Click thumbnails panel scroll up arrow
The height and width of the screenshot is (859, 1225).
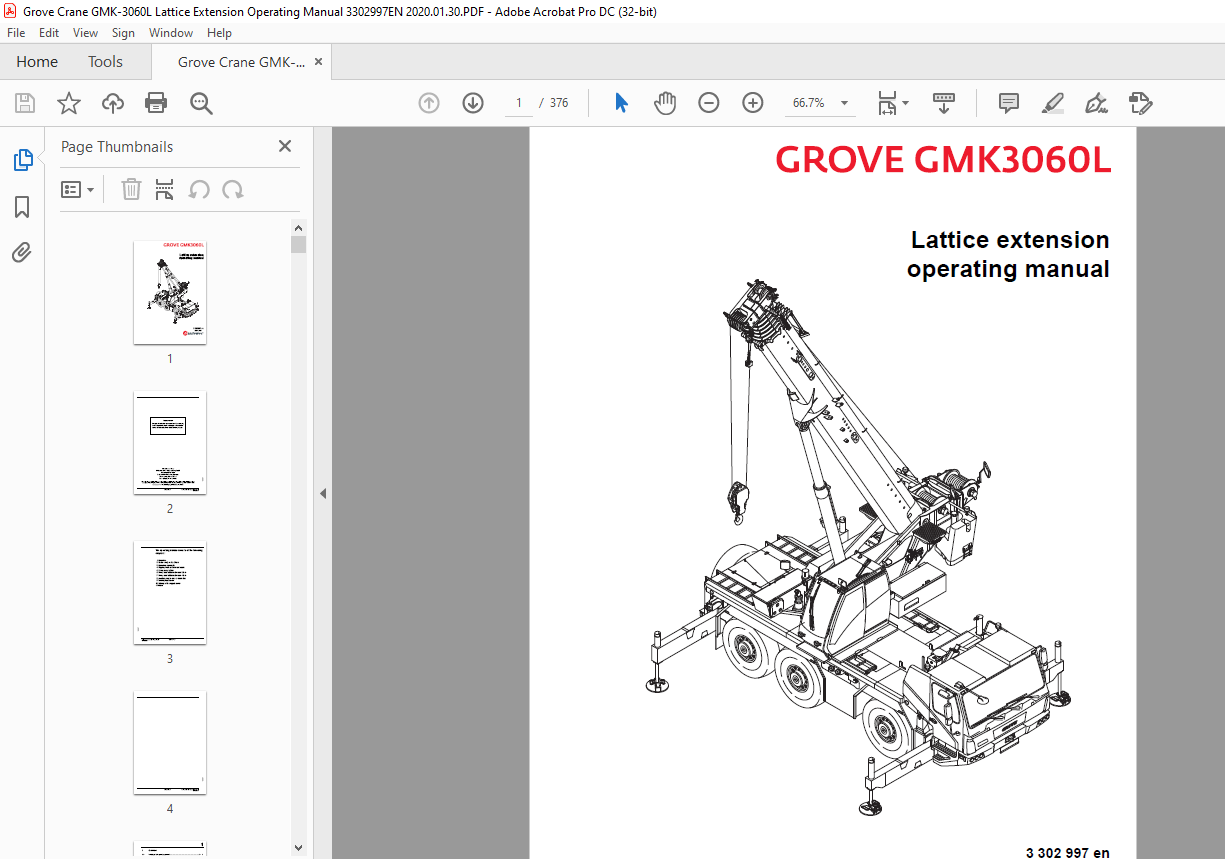(298, 228)
